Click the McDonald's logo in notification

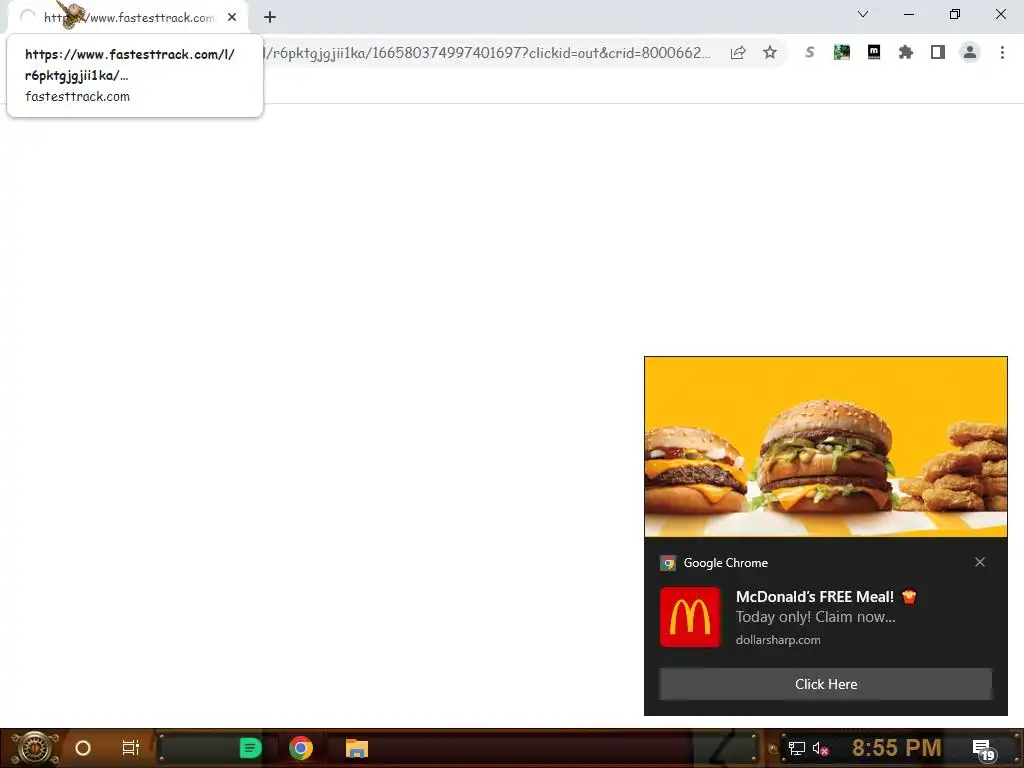[690, 617]
